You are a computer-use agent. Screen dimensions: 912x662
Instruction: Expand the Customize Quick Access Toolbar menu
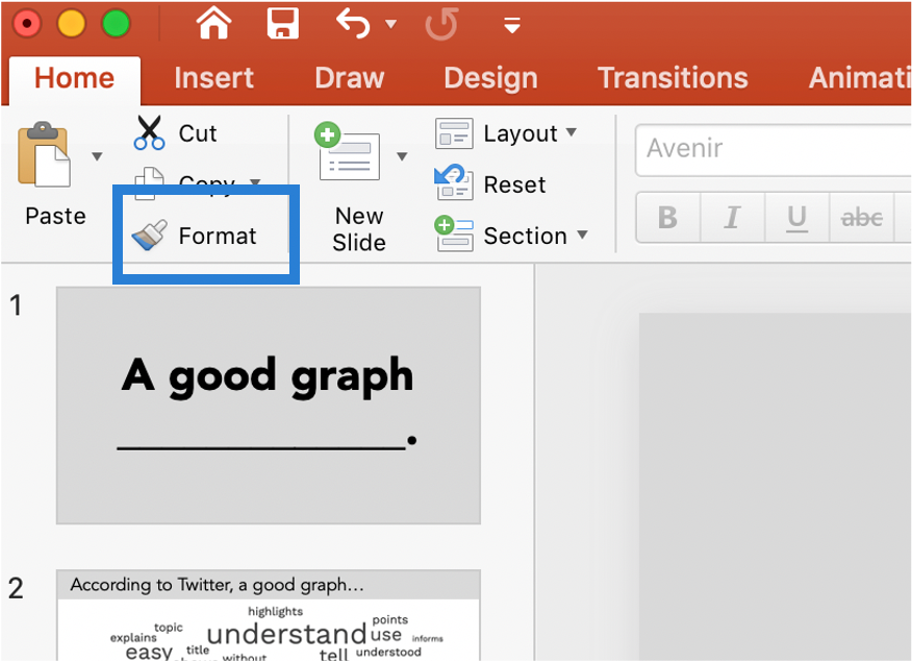[x=511, y=25]
